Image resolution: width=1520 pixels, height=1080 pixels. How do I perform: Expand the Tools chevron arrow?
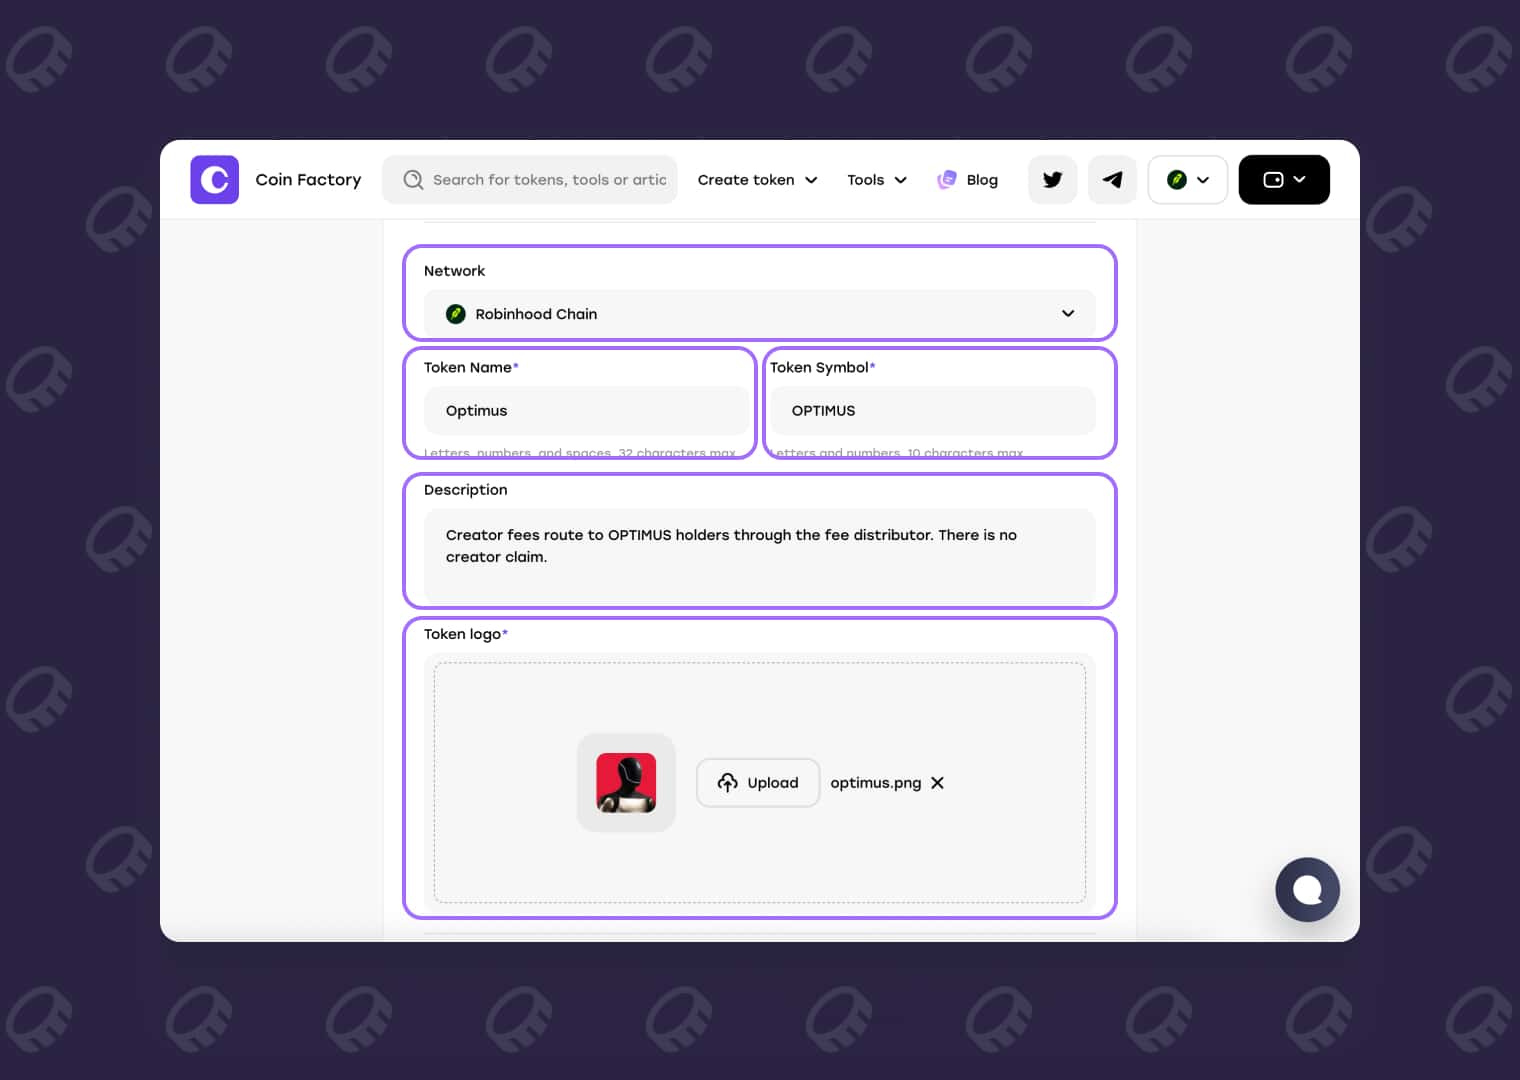(x=900, y=180)
